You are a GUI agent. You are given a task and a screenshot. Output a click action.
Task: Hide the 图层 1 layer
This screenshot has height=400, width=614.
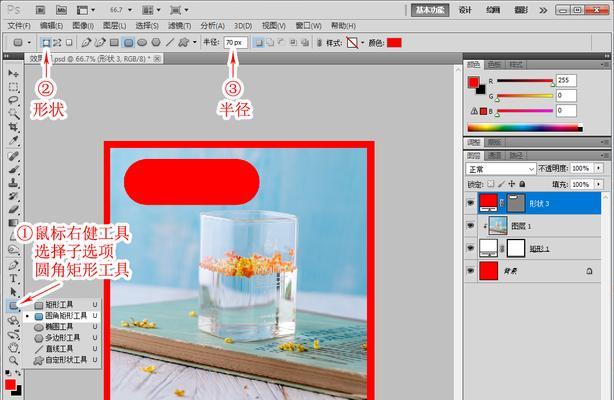click(x=471, y=226)
